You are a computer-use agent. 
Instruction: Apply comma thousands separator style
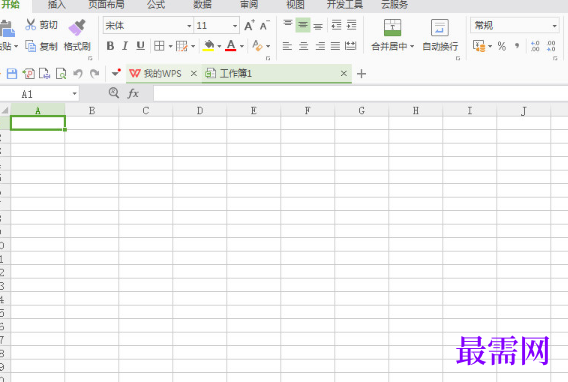point(517,46)
